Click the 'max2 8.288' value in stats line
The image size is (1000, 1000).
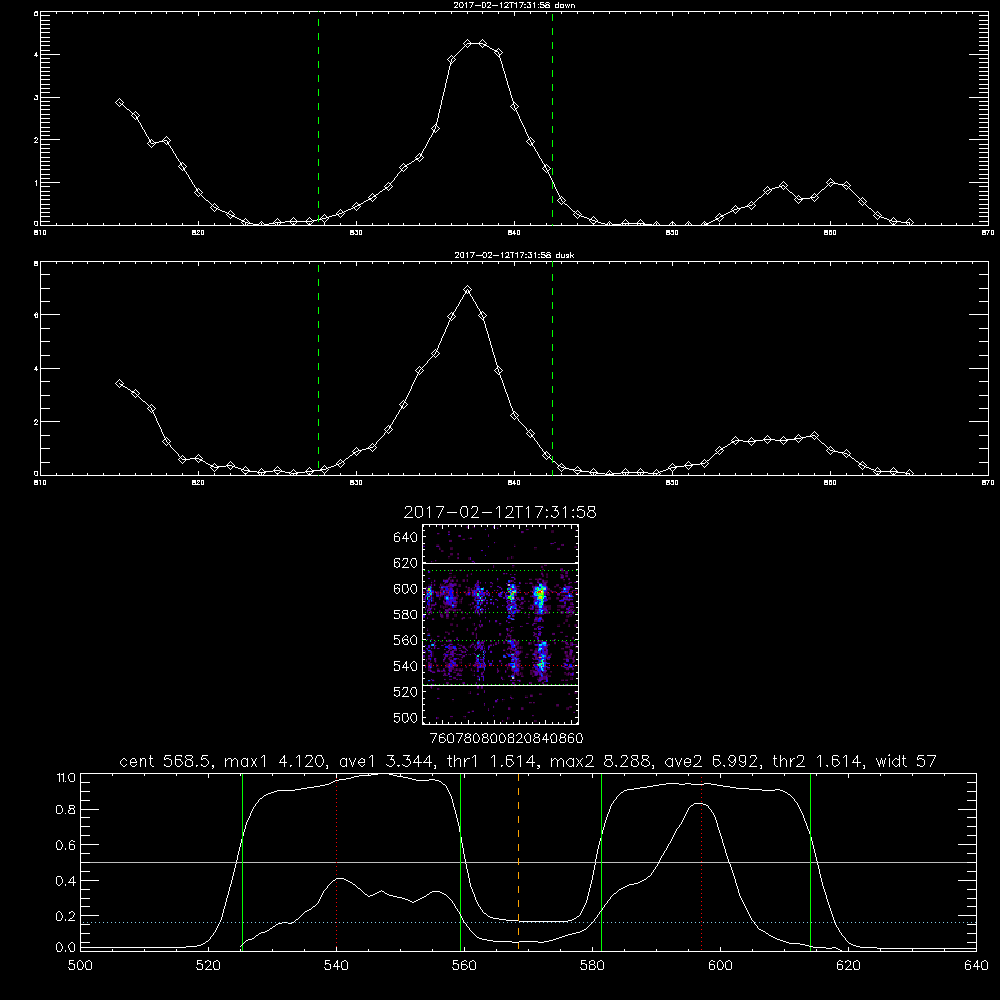pos(601,761)
